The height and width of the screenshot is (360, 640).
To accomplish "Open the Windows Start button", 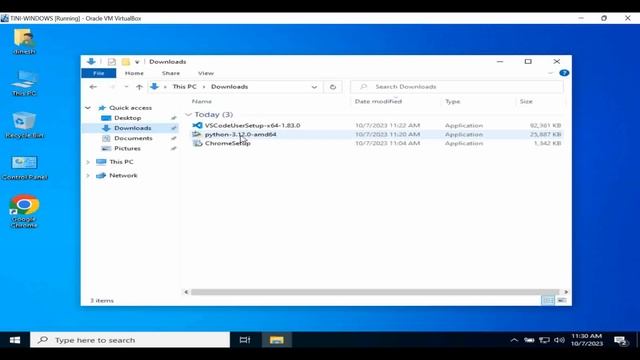I will [15, 340].
